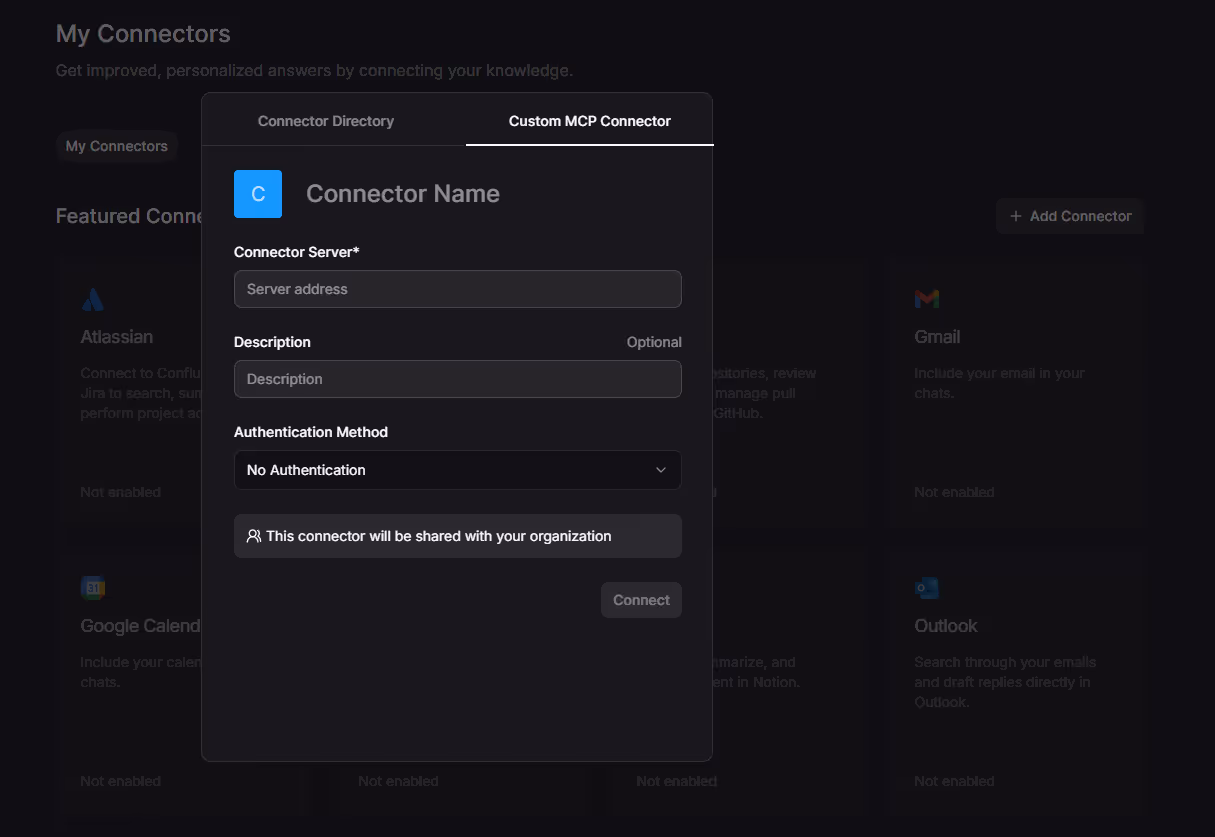Click the blue connector avatar labeled C

[x=257, y=194]
